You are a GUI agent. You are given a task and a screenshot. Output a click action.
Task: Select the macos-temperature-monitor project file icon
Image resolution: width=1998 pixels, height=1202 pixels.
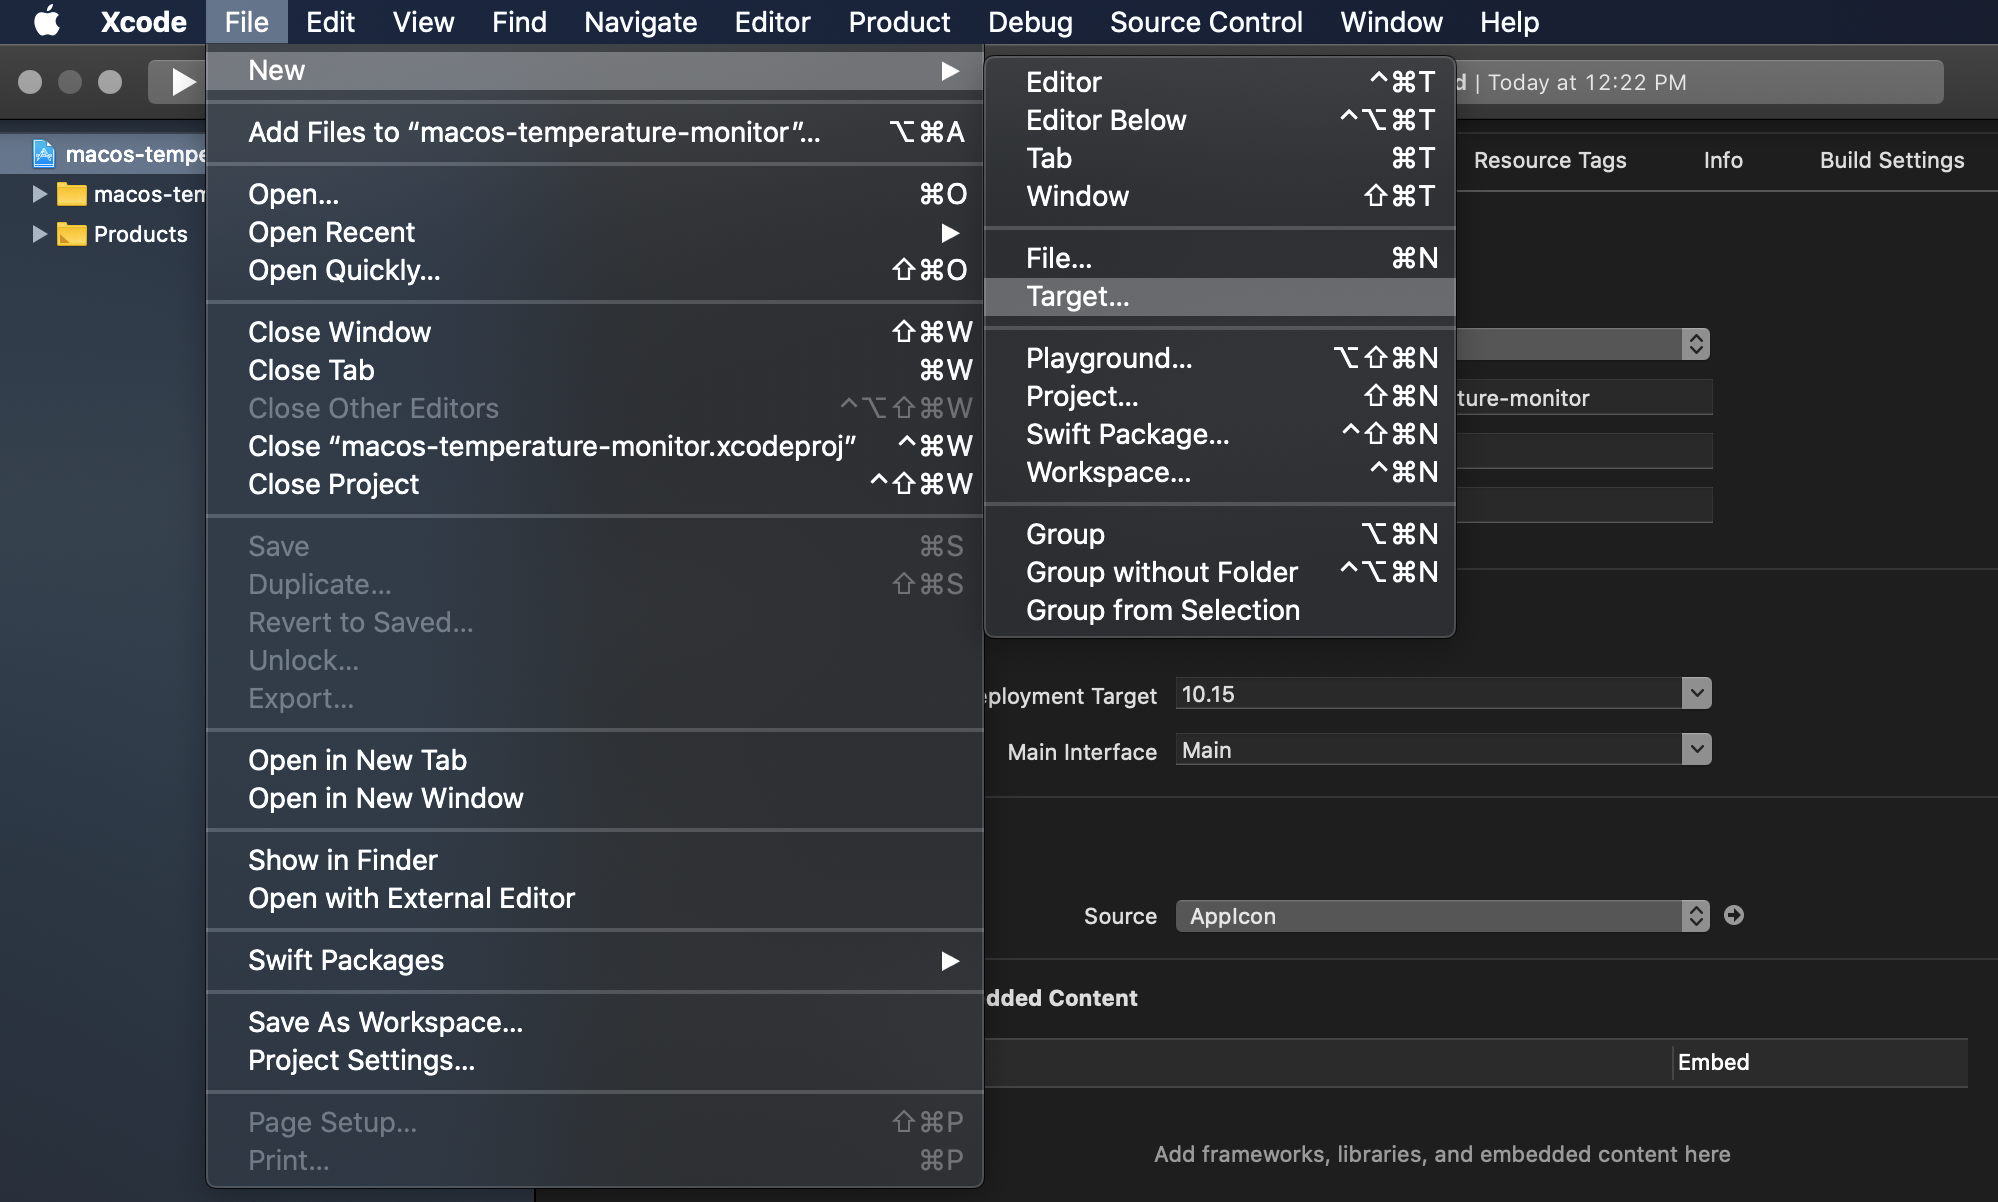tap(44, 154)
